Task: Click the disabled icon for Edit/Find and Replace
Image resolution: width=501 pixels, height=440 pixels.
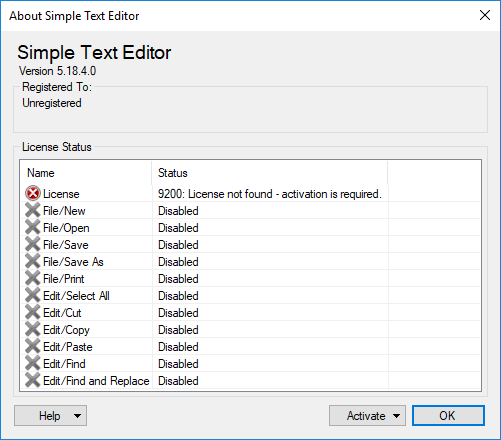Action: pyautogui.click(x=33, y=380)
